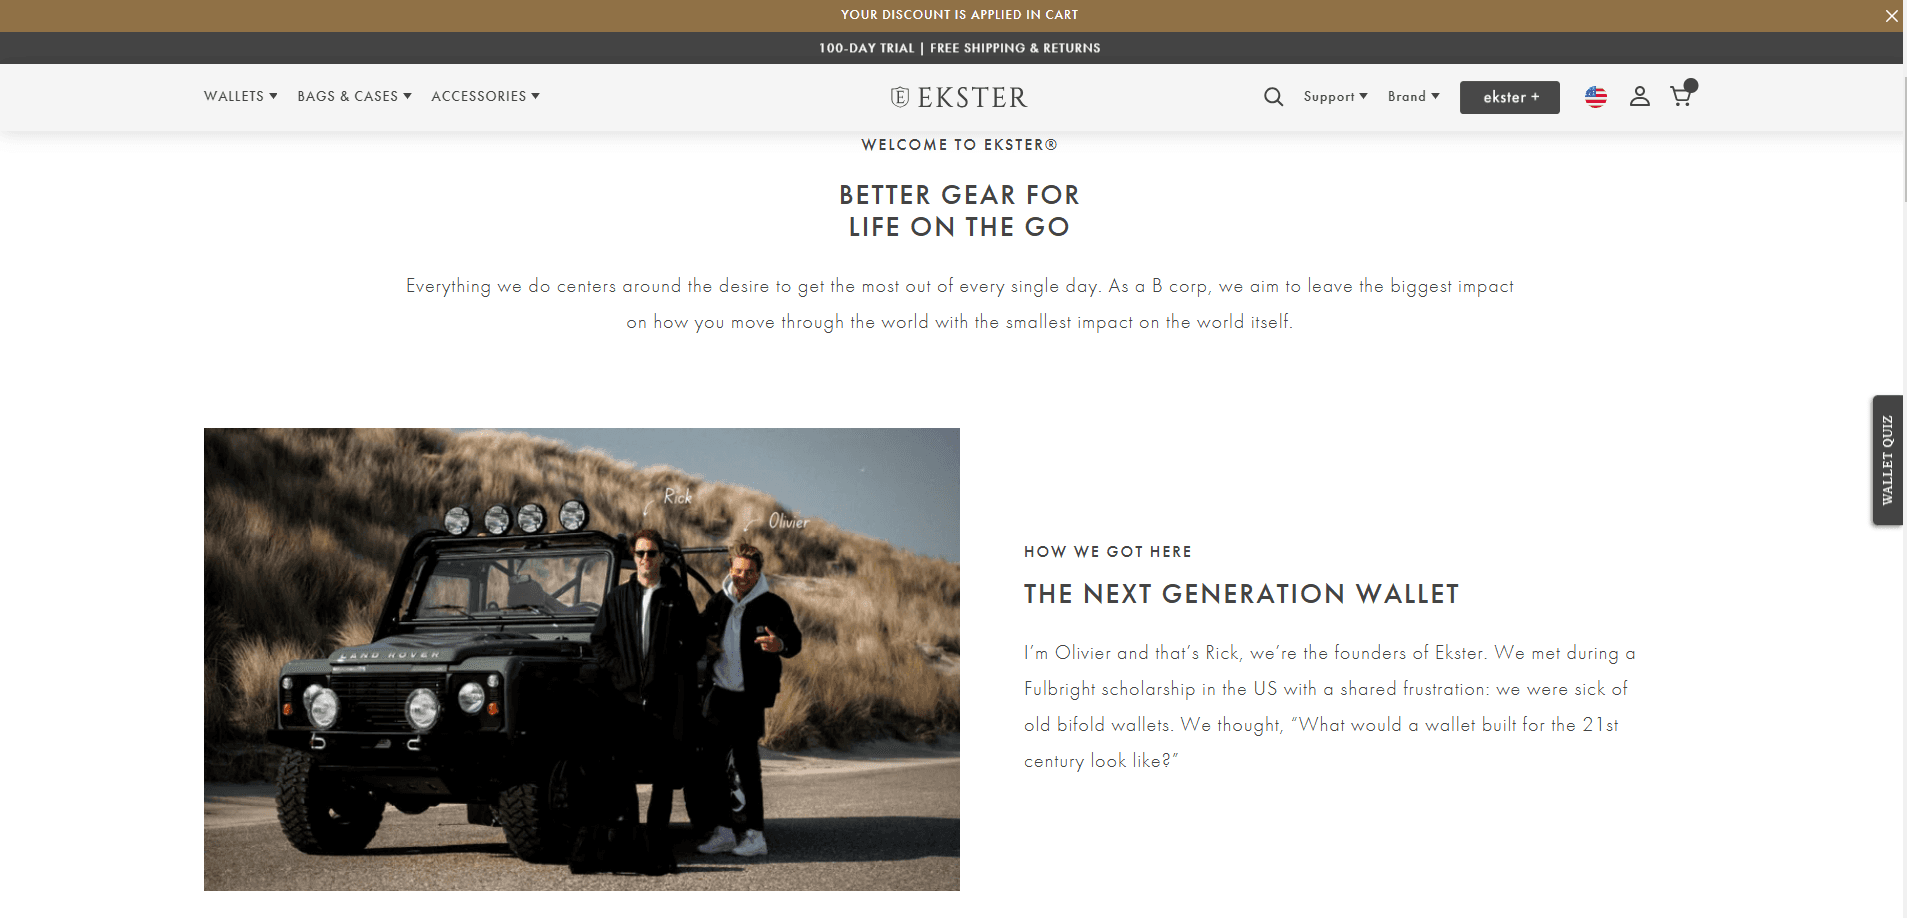Click the EKSTER wordmark text
The height and width of the screenshot is (918, 1907).
click(972, 97)
